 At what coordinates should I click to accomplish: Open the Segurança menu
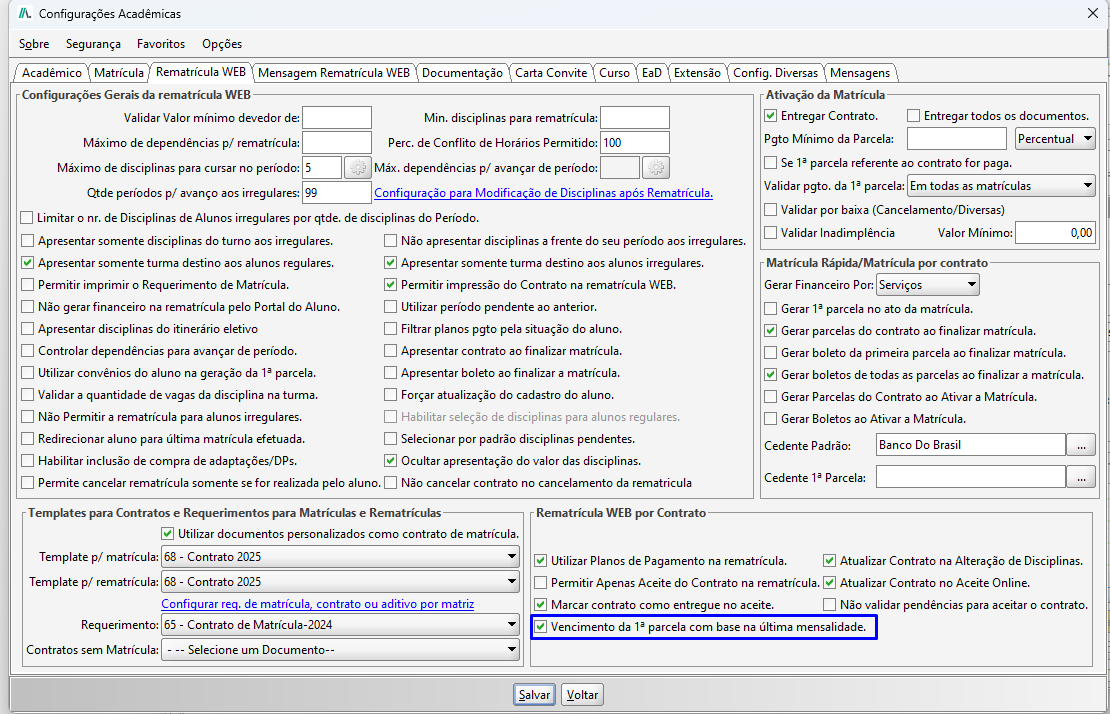[93, 44]
